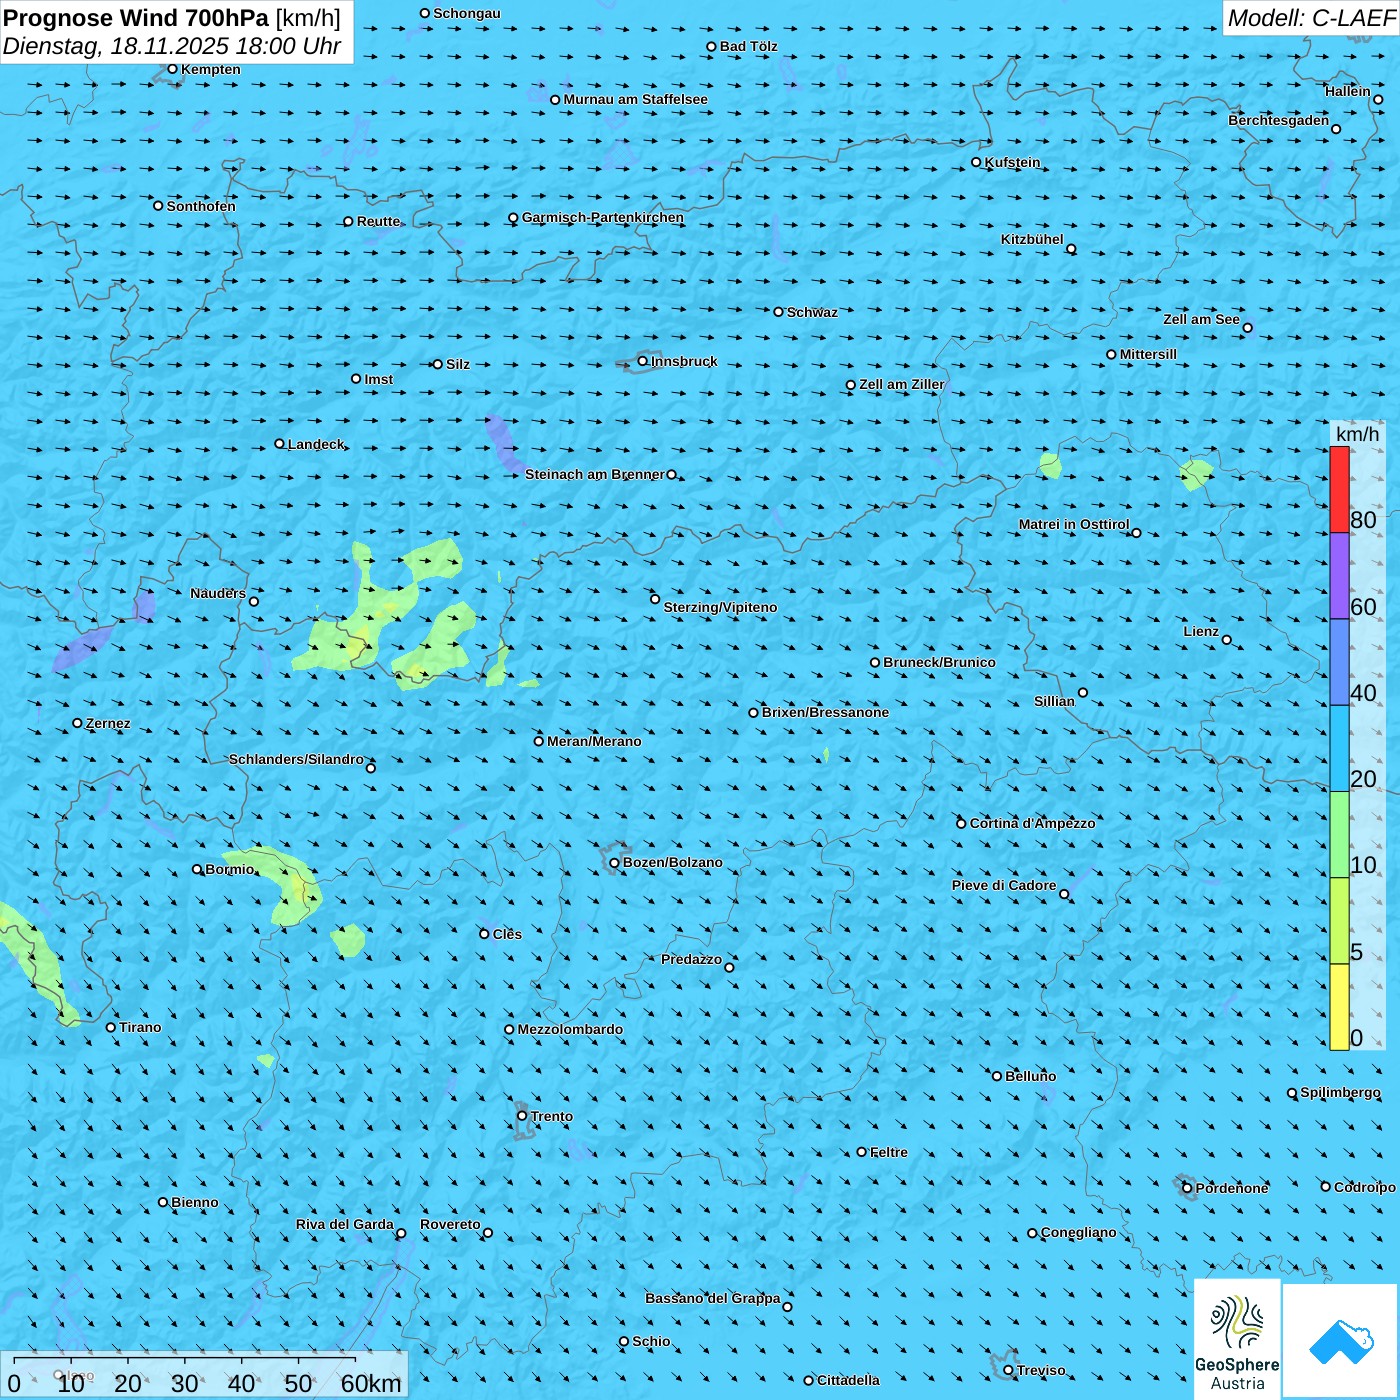1400x1400 pixels.
Task: Click the purple 60 km/h legend color
Action: click(x=1339, y=576)
